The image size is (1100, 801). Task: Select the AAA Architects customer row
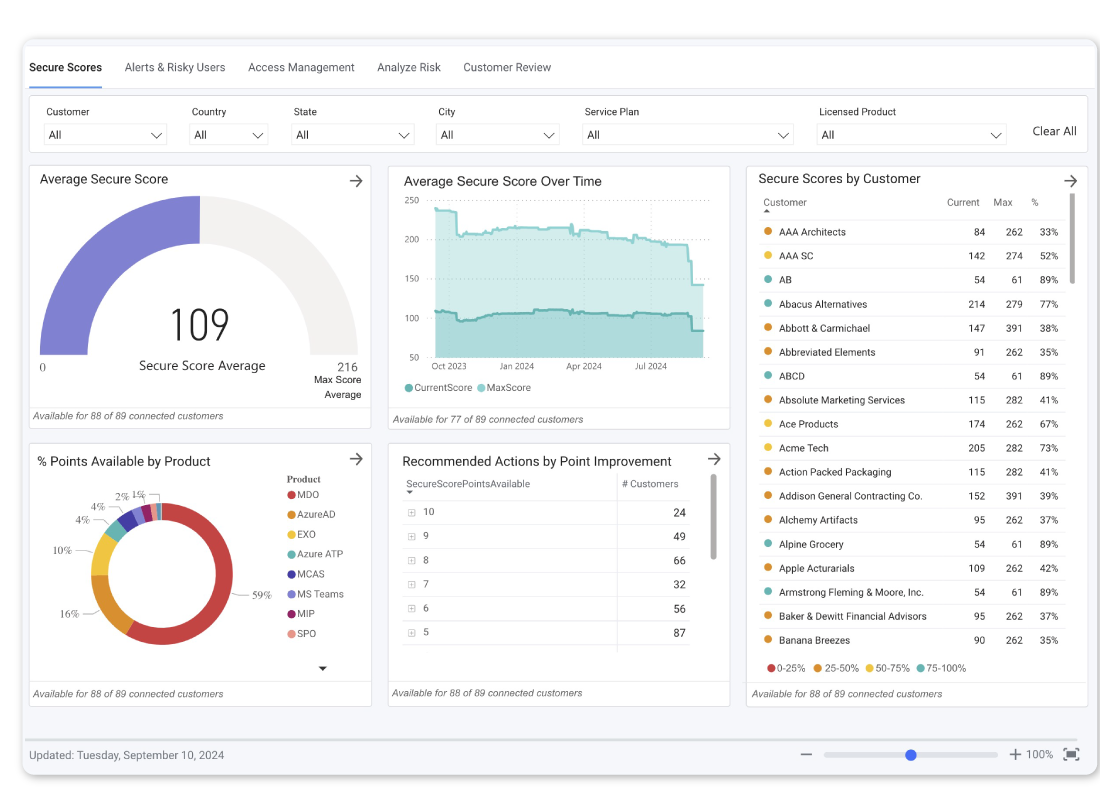point(812,232)
